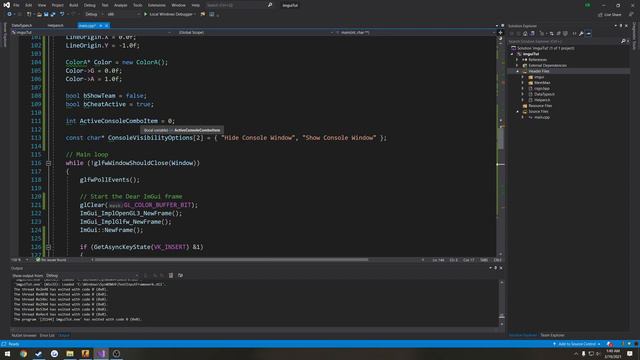Image resolution: width=640 pixels, height=360 pixels.
Task: Open Live Share
Action: 610,15
